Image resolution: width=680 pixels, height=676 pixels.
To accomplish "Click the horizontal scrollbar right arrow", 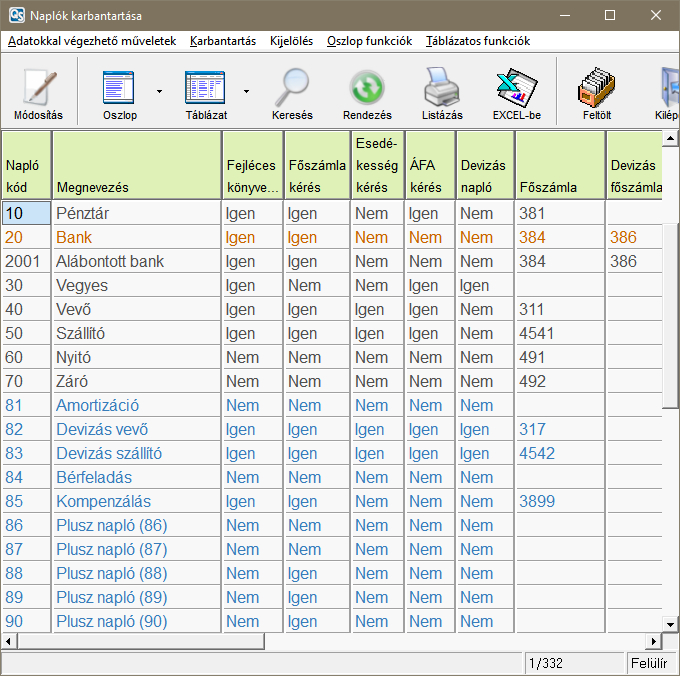I will pyautogui.click(x=654, y=641).
